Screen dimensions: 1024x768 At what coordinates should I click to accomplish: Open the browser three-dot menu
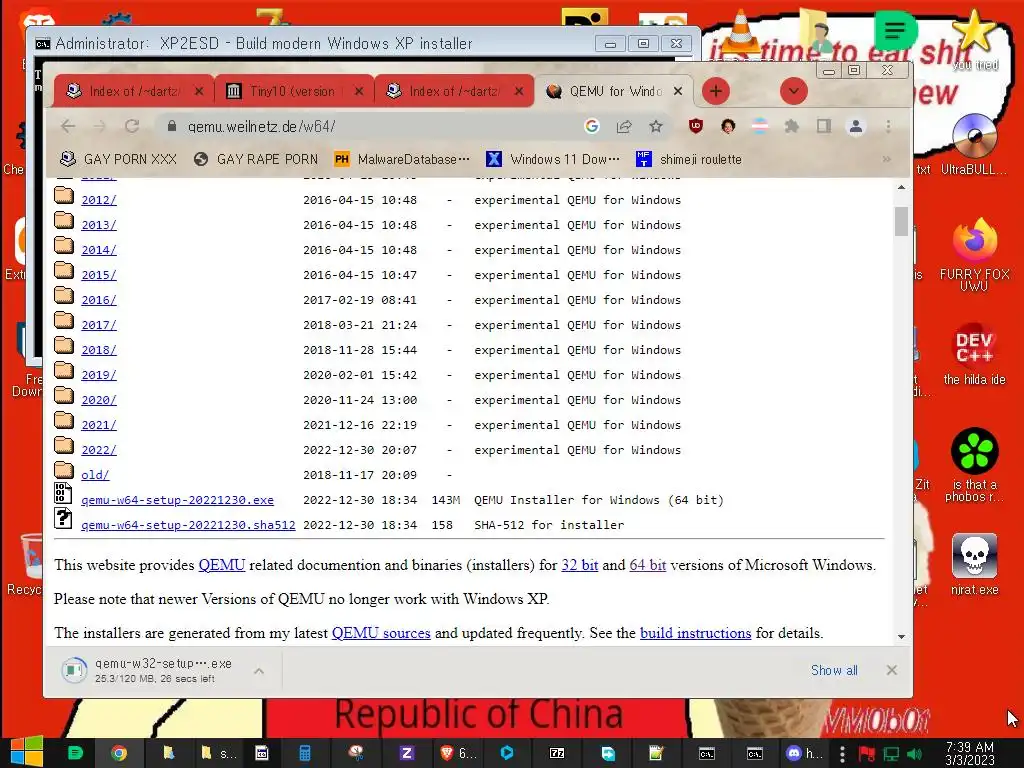tap(888, 126)
